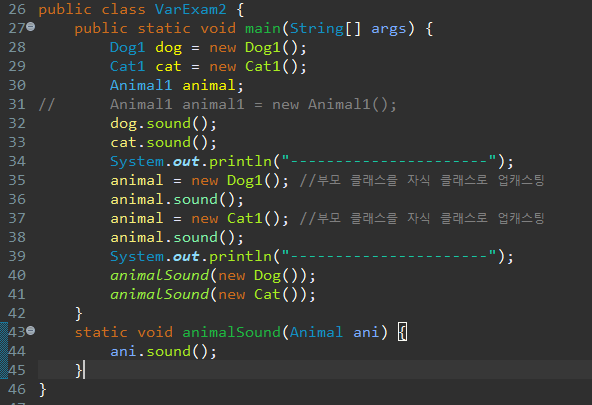This screenshot has width=592, height=405.
Task: Click 'animalSound(new Dog());' call
Action: [213, 276]
